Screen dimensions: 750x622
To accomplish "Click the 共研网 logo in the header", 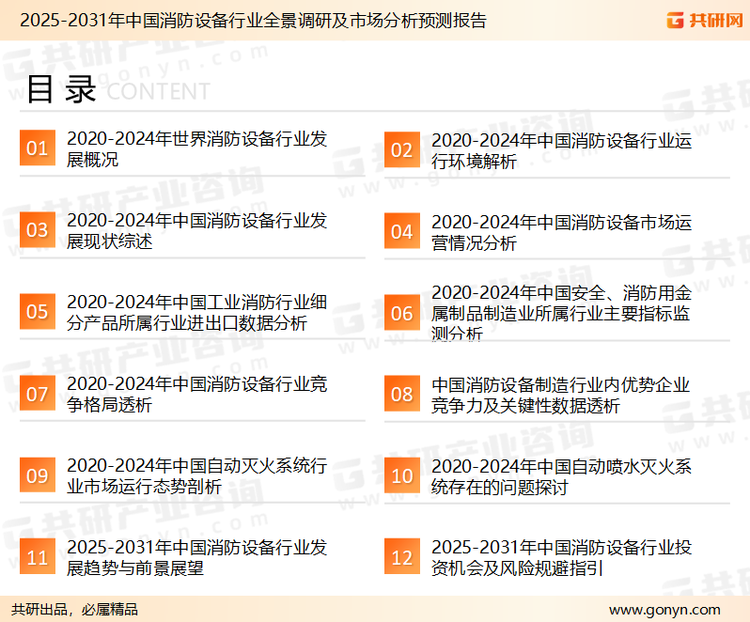I will point(705,20).
